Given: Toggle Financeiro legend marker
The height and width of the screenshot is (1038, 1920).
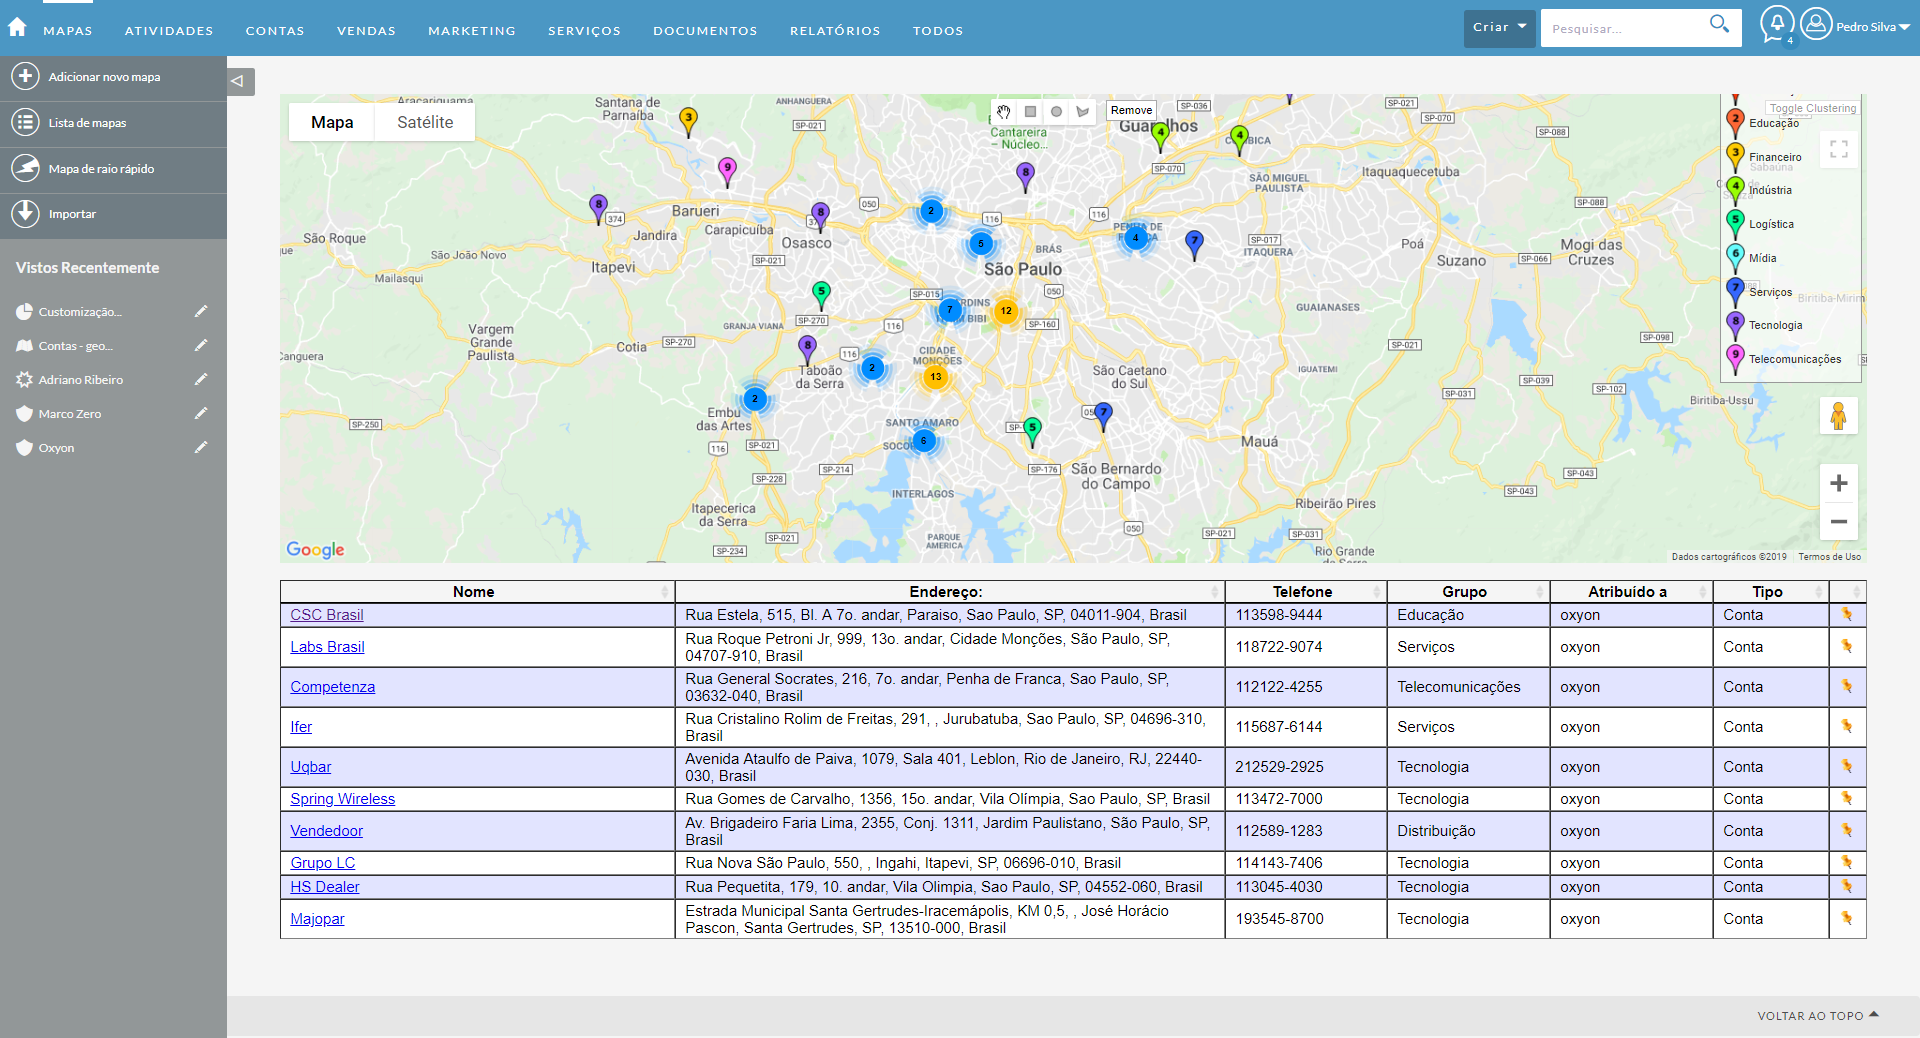Looking at the screenshot, I should point(1736,156).
